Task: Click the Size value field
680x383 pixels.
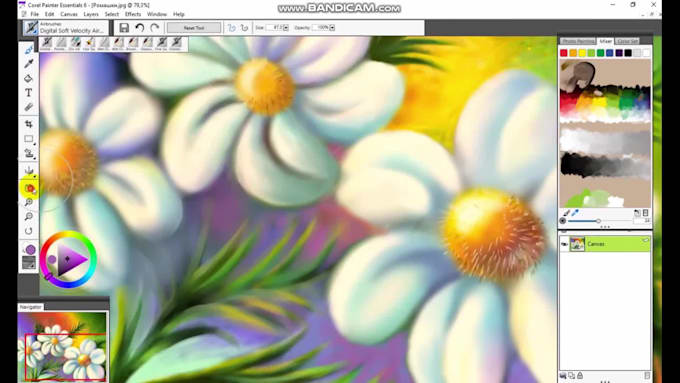Action: (x=275, y=28)
